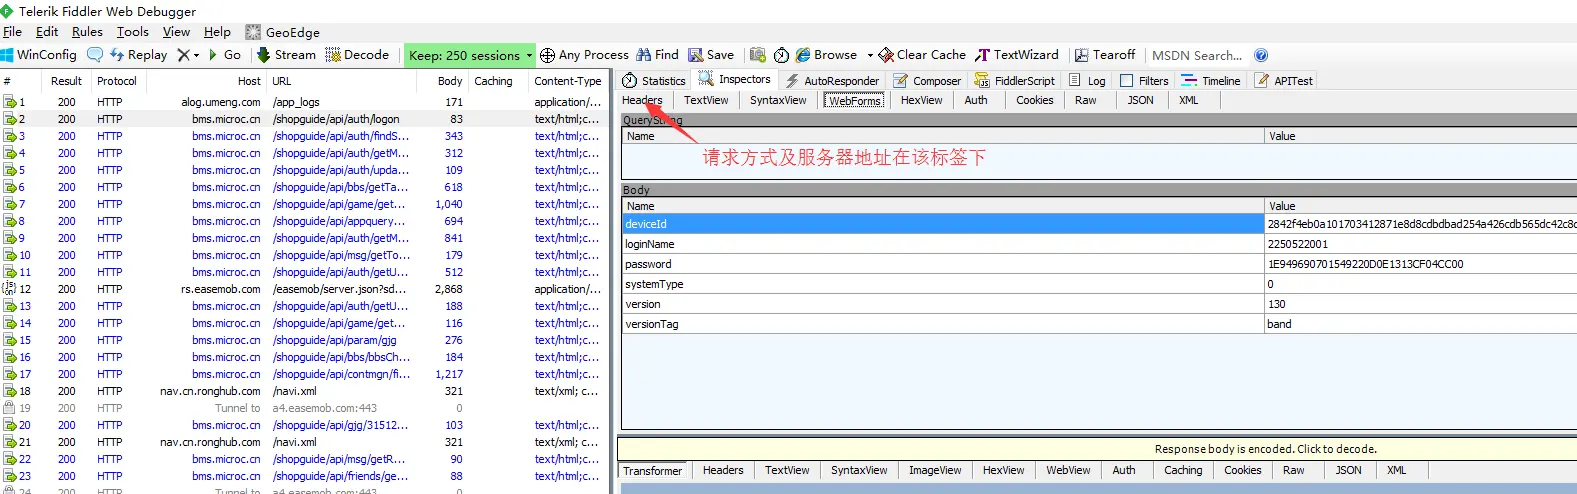
Task: Select request Headers inspector tab
Action: pos(642,100)
